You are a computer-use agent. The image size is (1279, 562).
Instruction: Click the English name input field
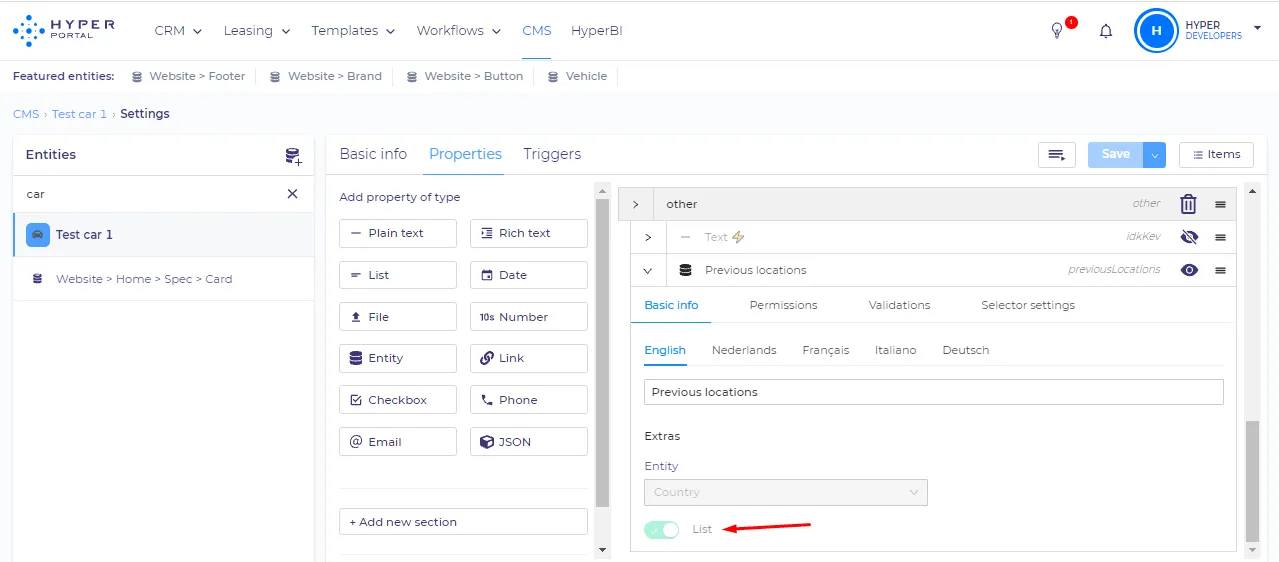tap(934, 392)
